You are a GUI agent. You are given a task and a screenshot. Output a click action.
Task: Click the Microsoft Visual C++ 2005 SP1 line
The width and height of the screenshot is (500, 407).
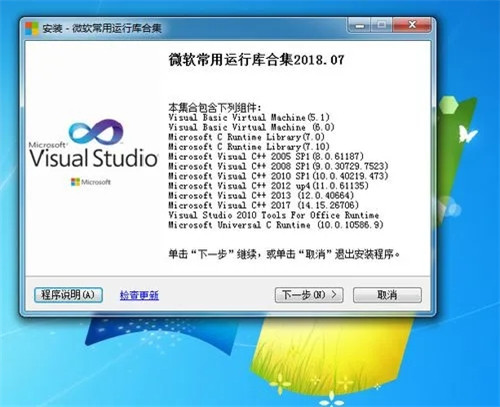pos(266,156)
